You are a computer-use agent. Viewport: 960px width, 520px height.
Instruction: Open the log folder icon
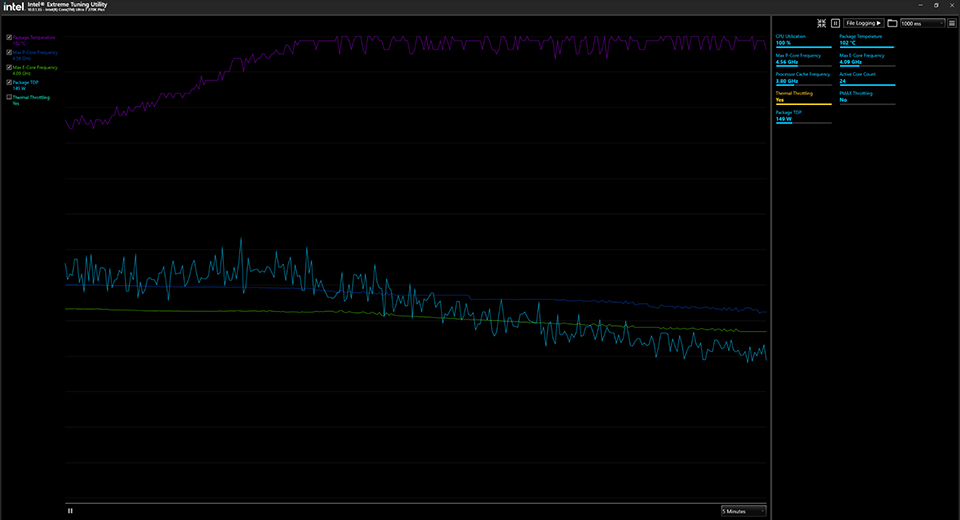point(892,23)
